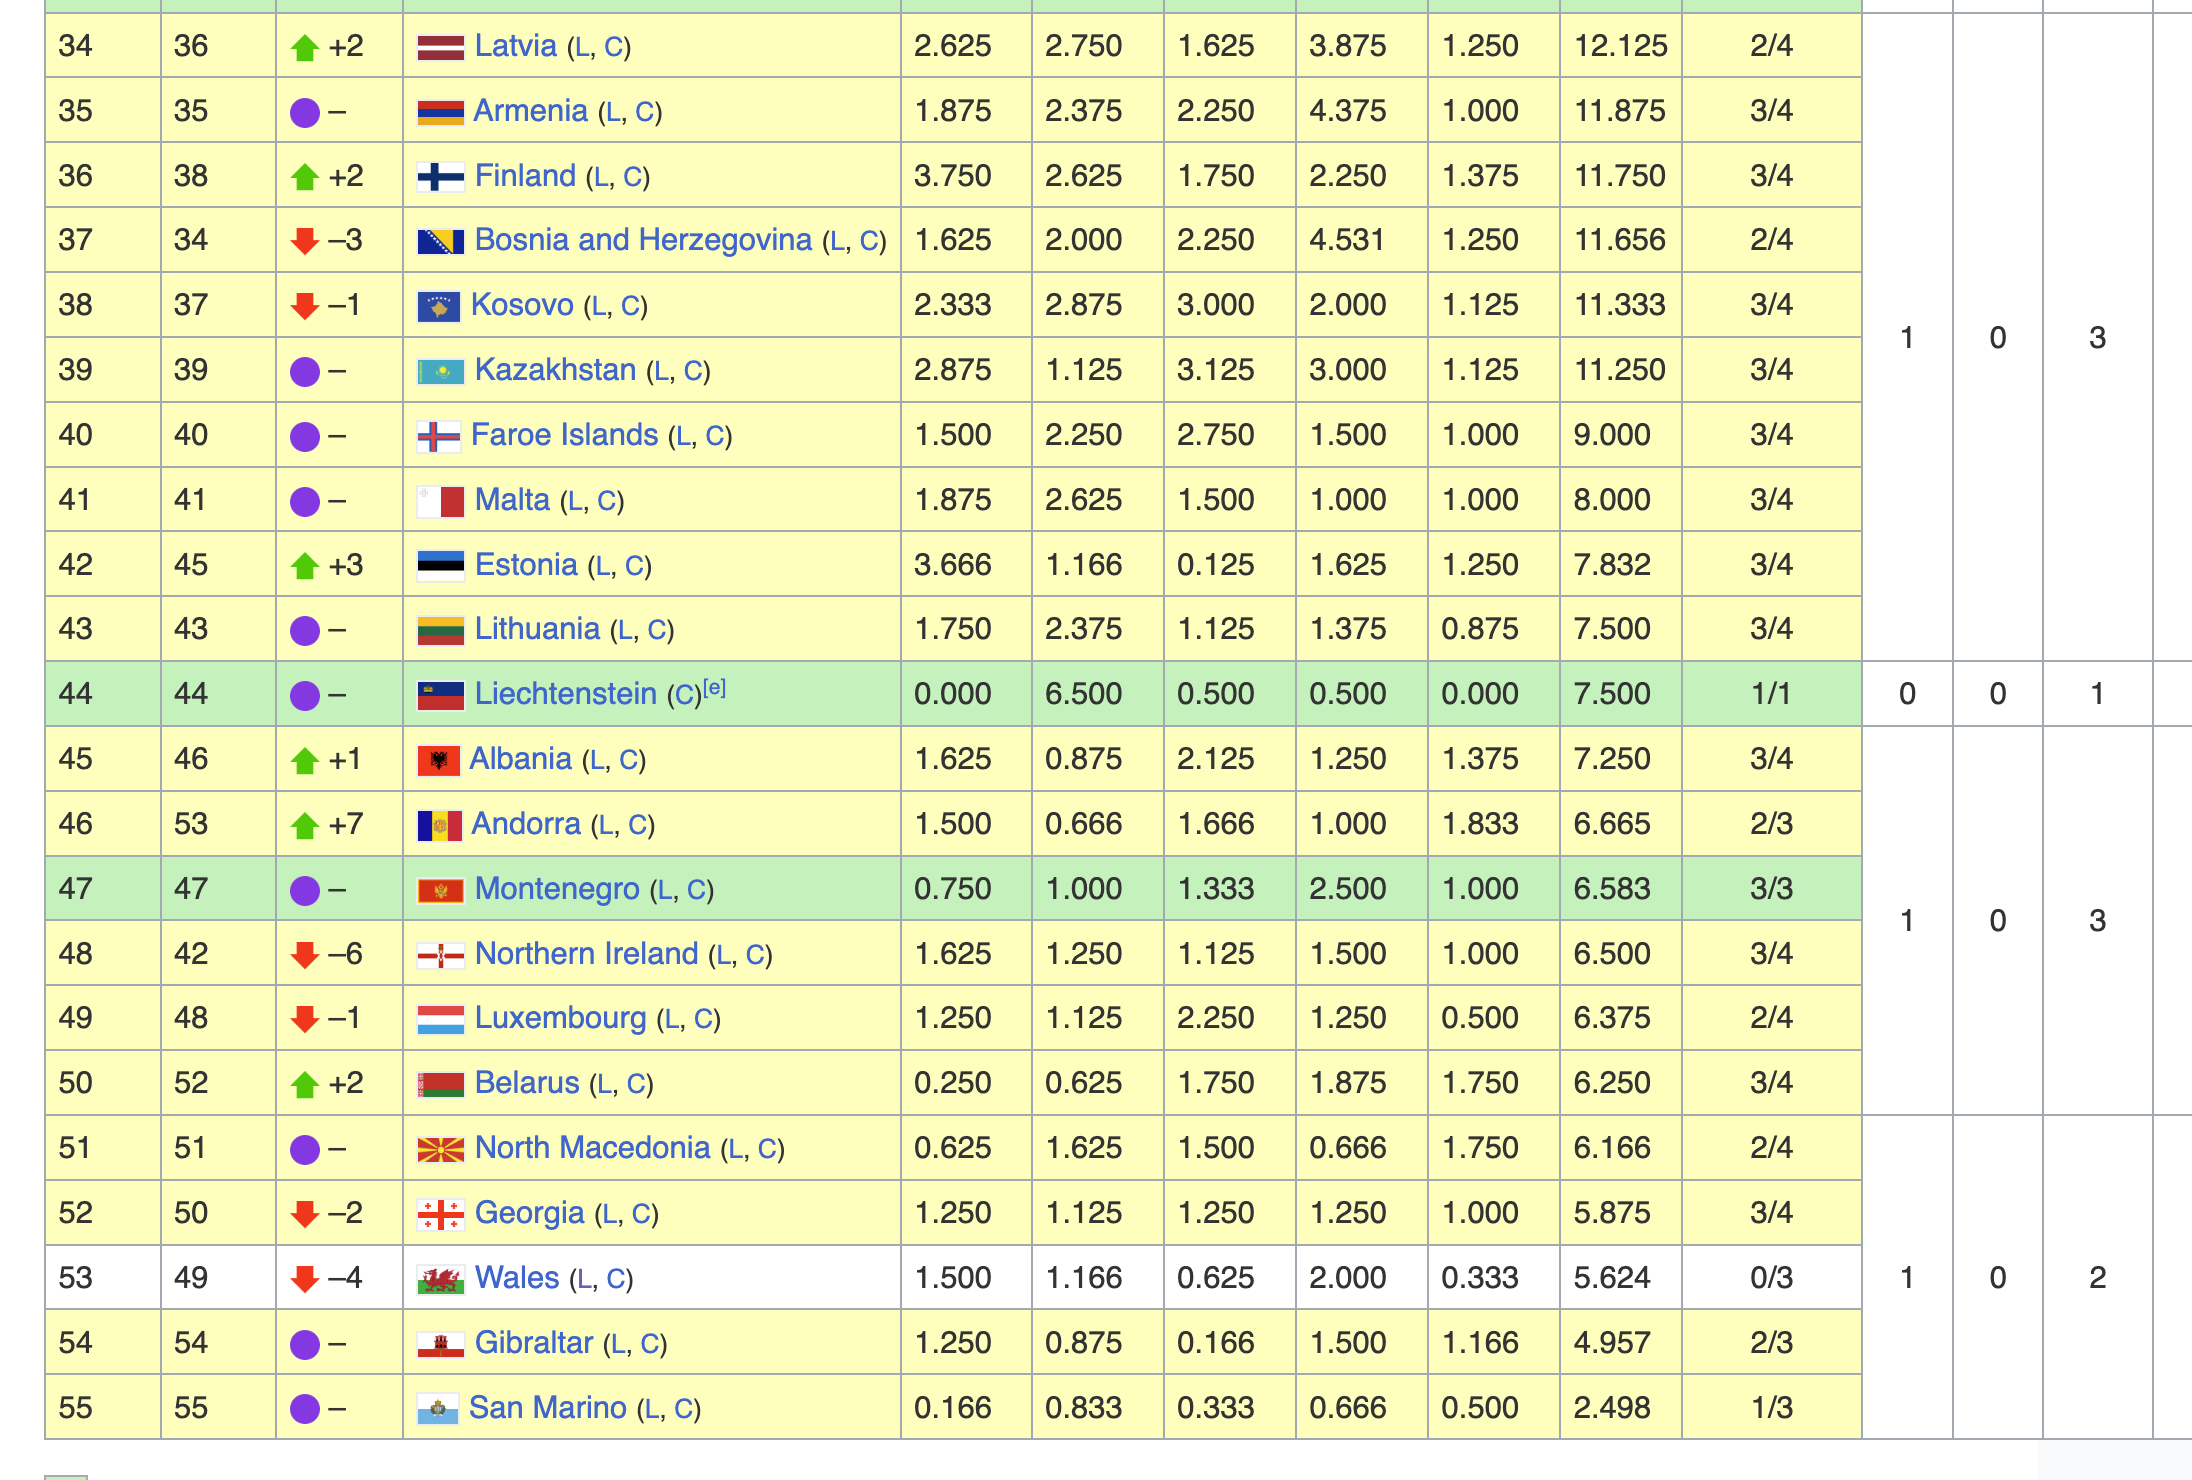Click the 0/3 teams cell for Wales
This screenshot has height=1480, width=2192.
(x=1771, y=1278)
